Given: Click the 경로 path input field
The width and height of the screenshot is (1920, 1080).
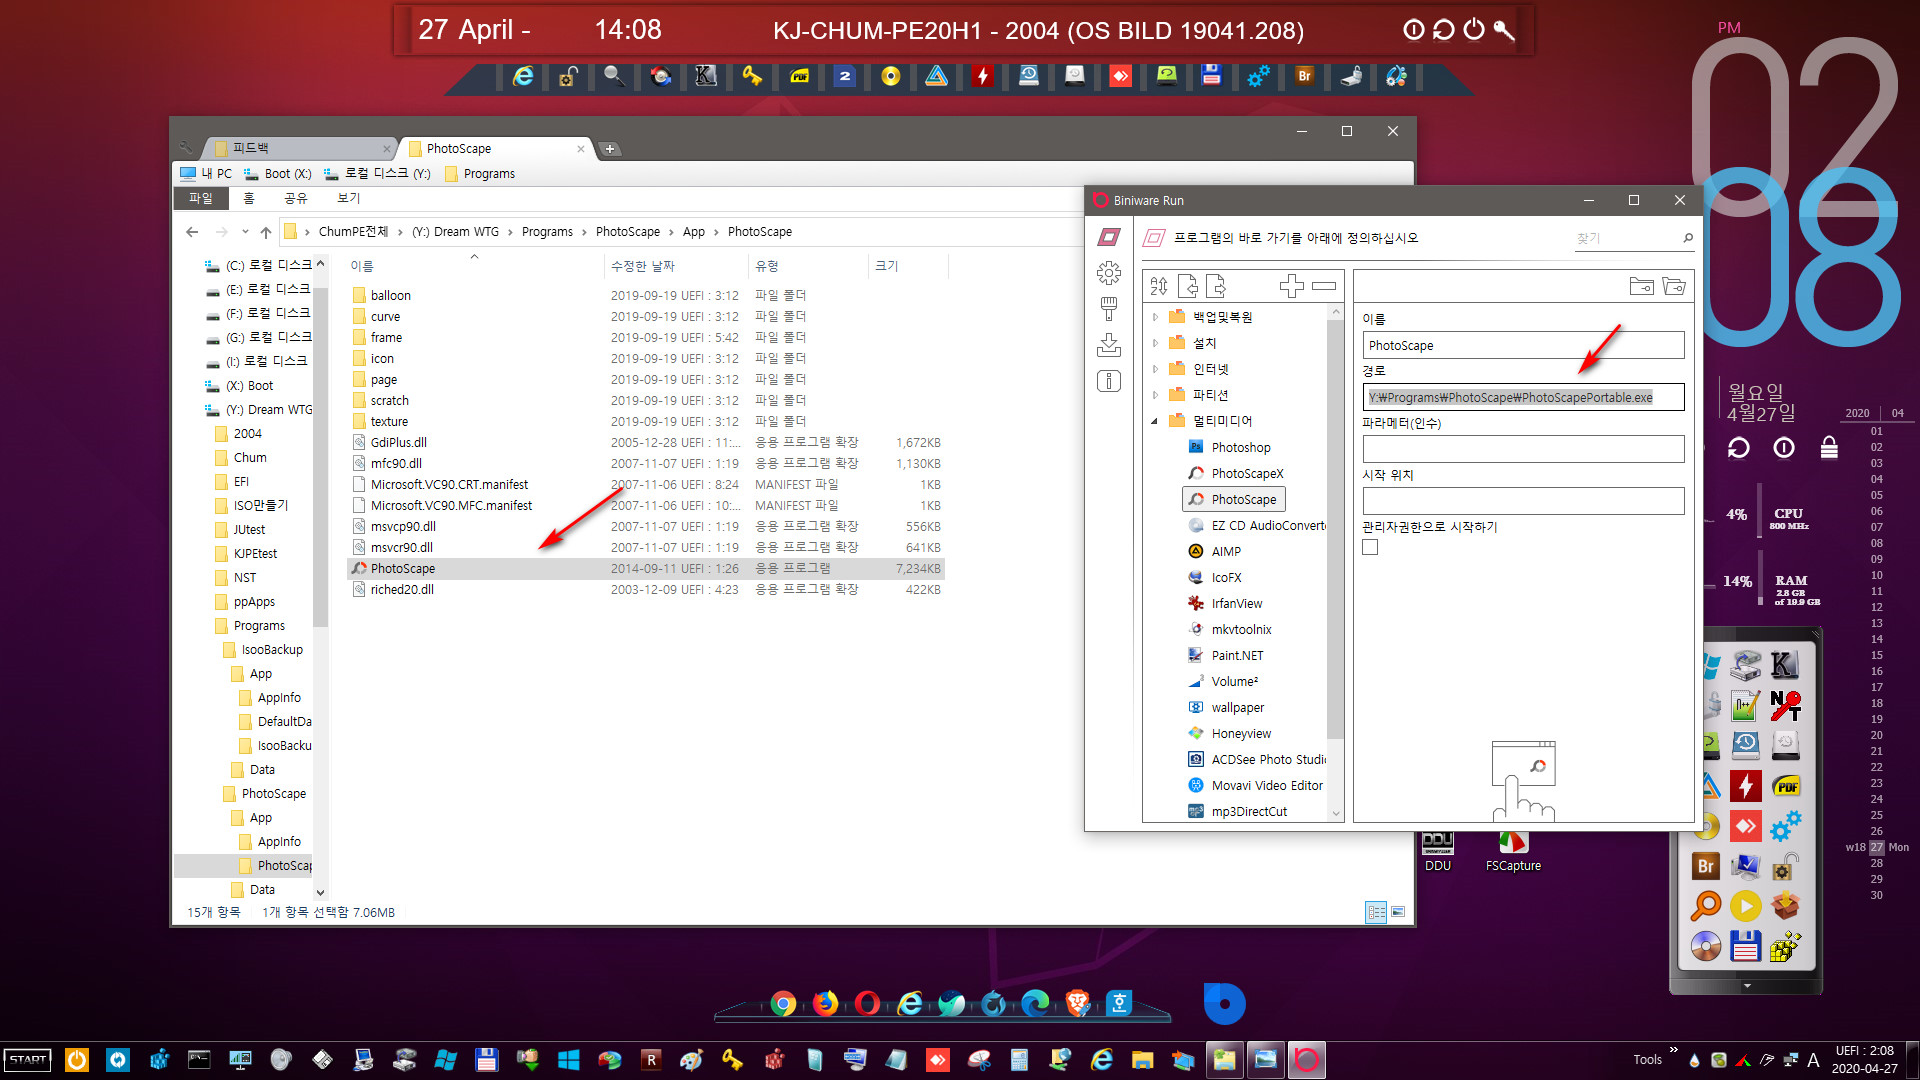Looking at the screenshot, I should (1523, 397).
